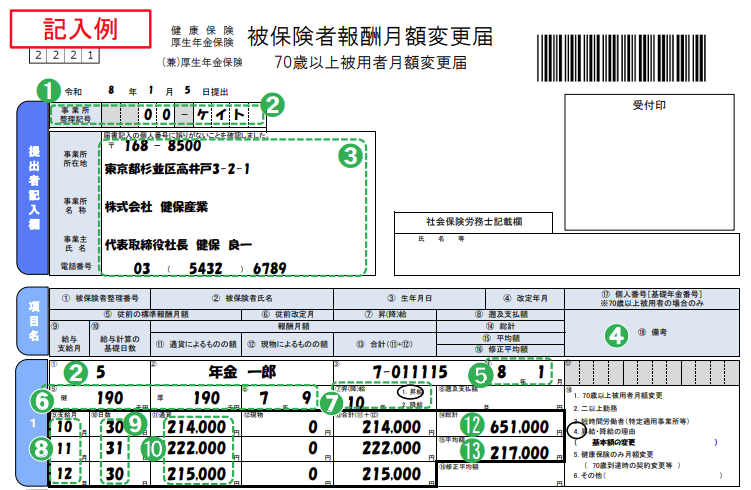
Task: Click the name 代表取締役社長 健保 良一
Action: coord(178,245)
